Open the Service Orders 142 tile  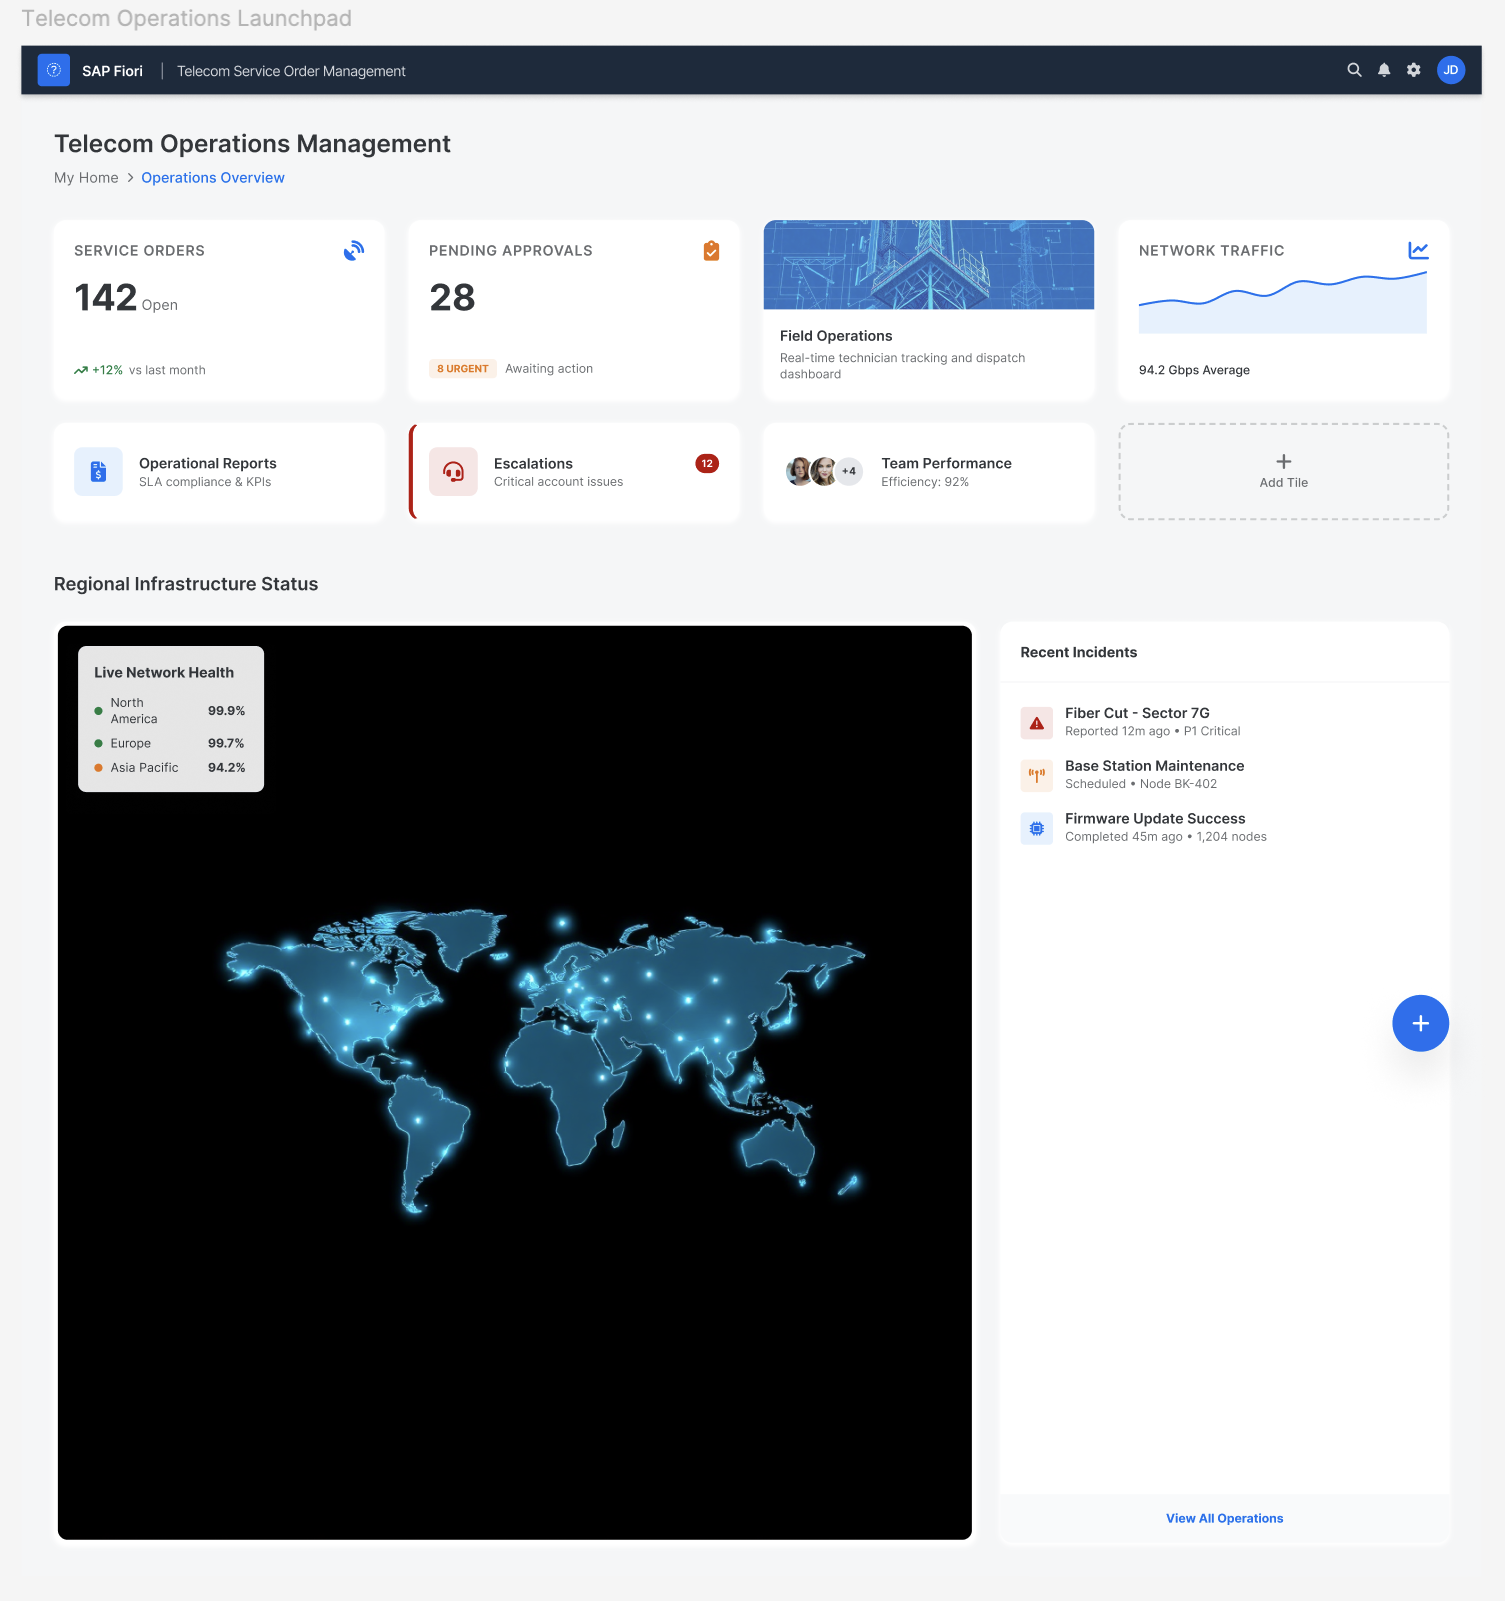tap(219, 311)
